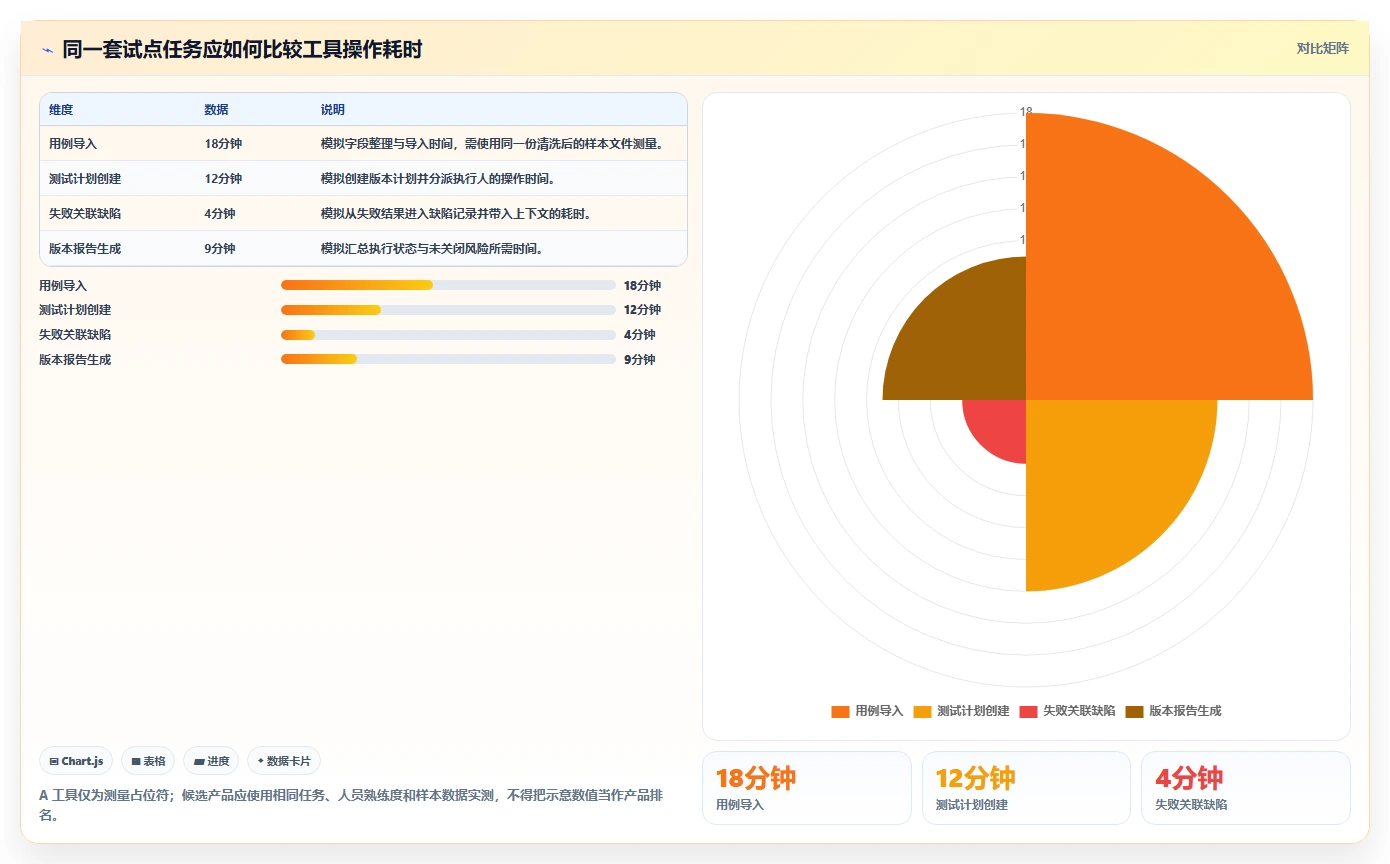The height and width of the screenshot is (864, 1390).
Task: Select the Chart.js tag chip
Action: pyautogui.click(x=77, y=761)
